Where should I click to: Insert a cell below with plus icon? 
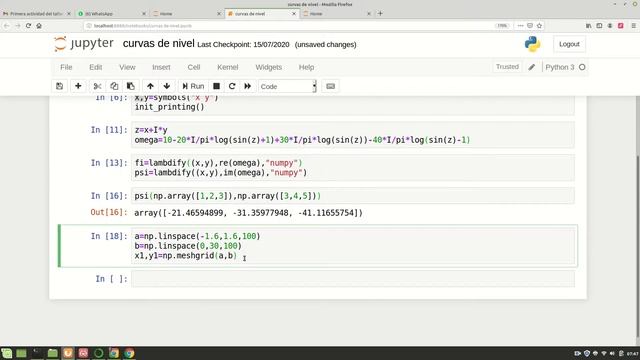pos(78,86)
